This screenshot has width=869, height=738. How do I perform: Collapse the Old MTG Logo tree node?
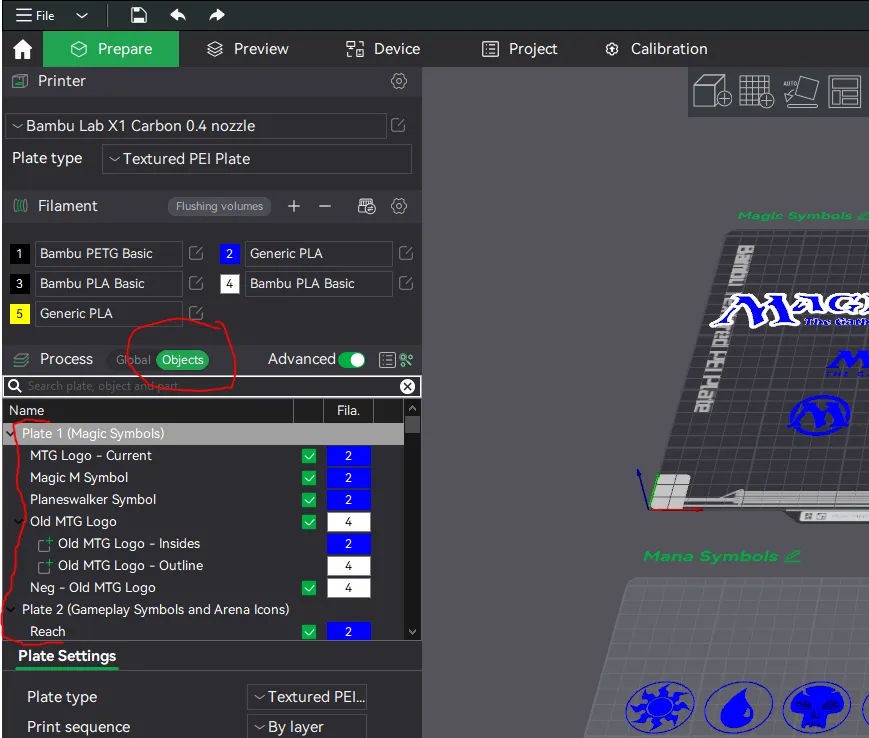coord(19,522)
